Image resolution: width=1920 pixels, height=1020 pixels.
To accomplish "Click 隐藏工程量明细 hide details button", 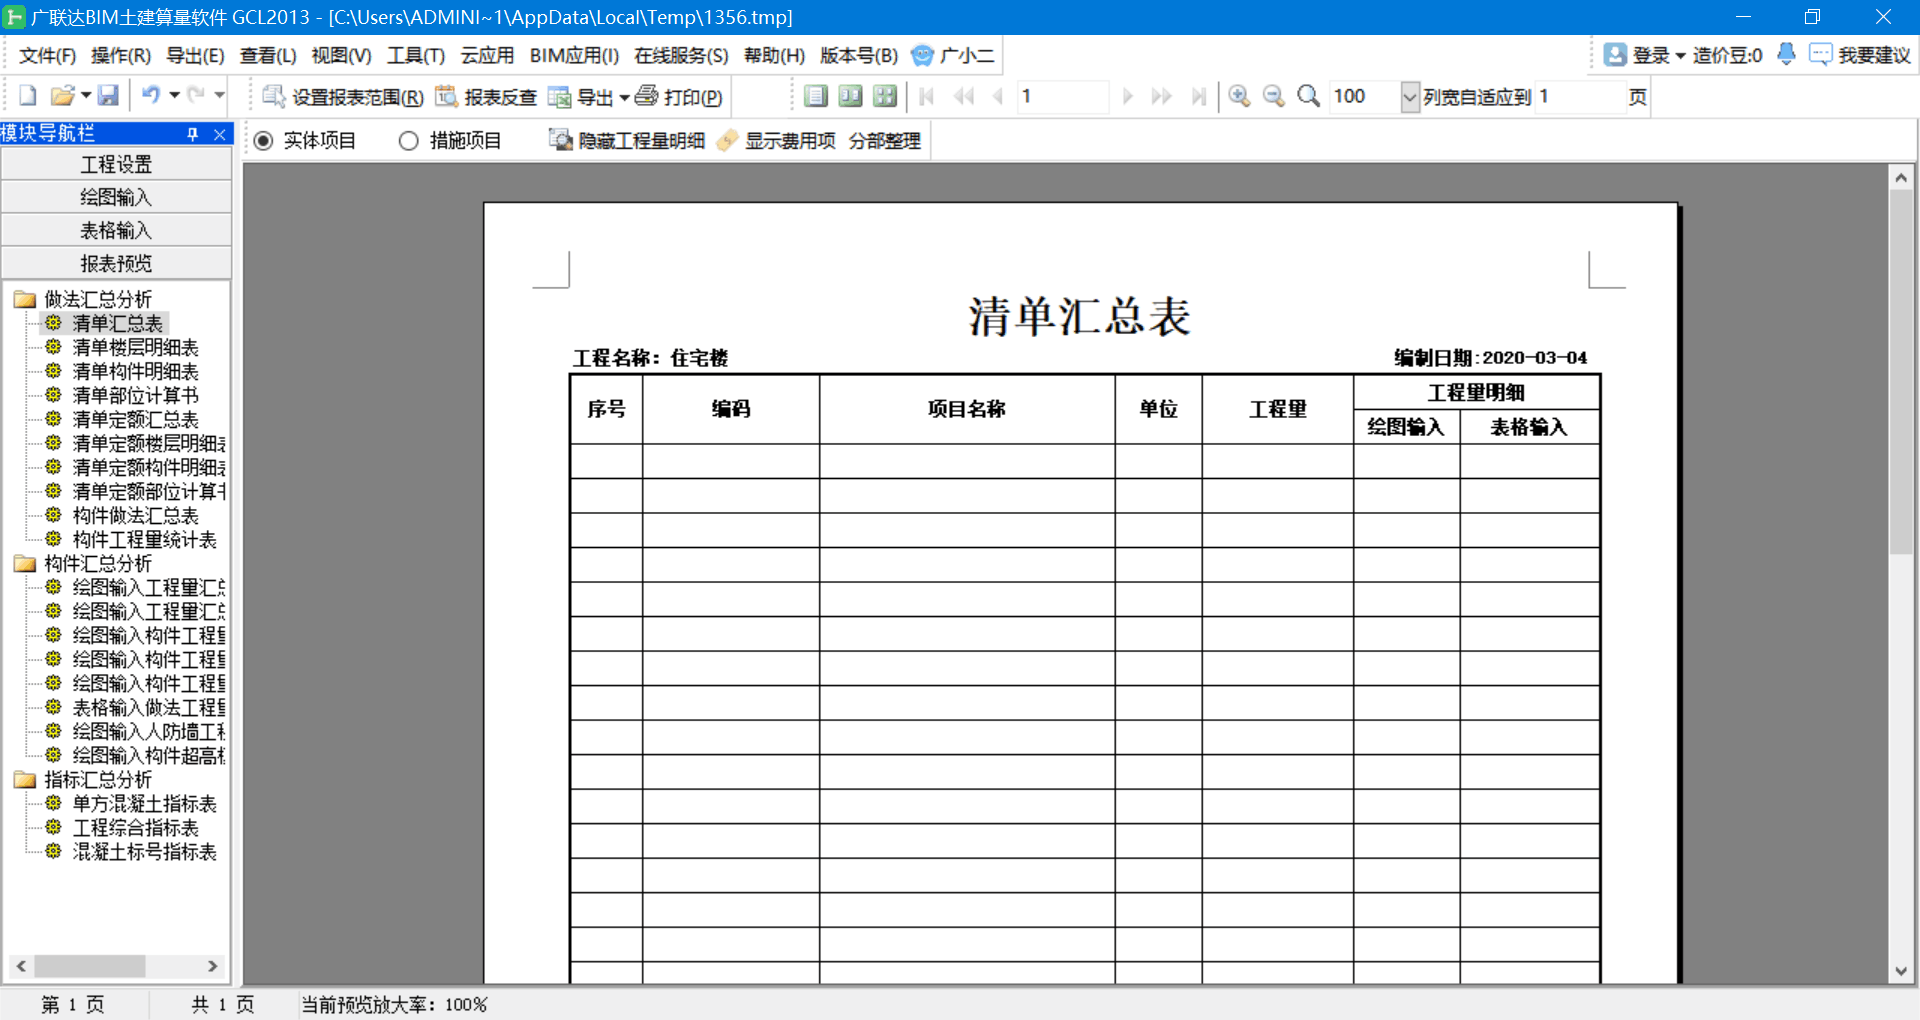I will (627, 141).
